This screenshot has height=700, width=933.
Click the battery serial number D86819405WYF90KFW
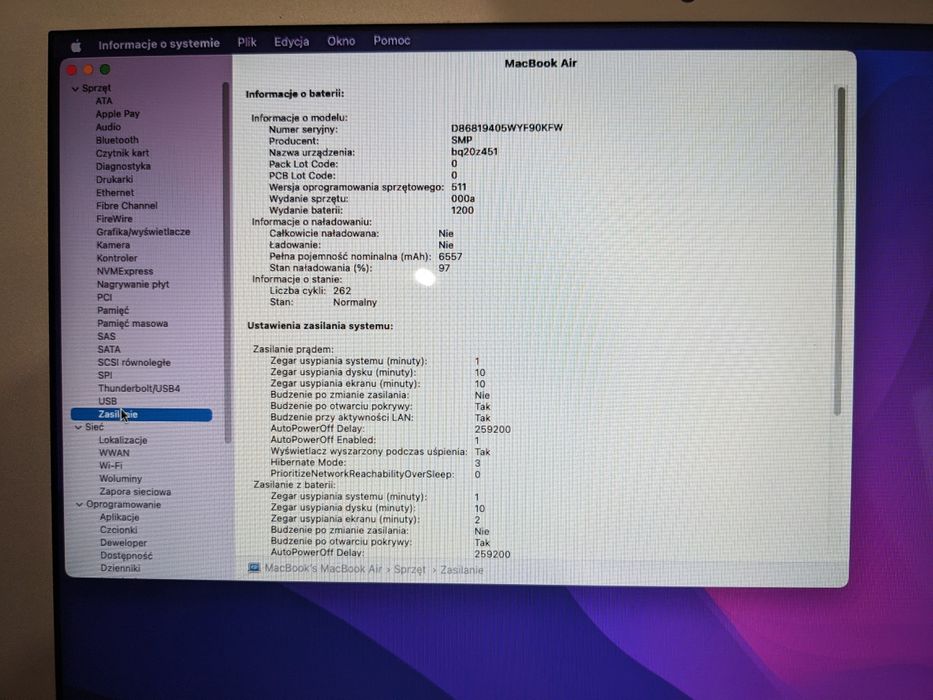(506, 128)
